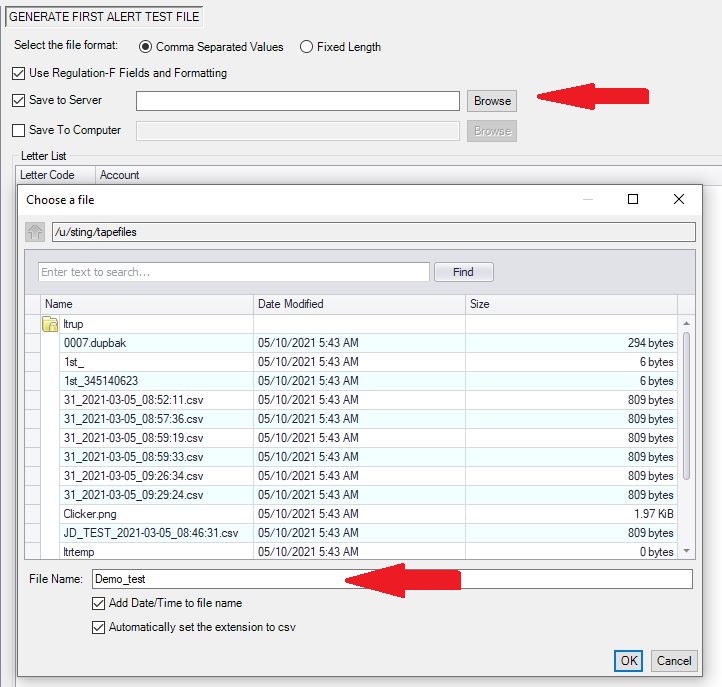
Task: Close the Choose a file dialog
Action: tap(679, 199)
